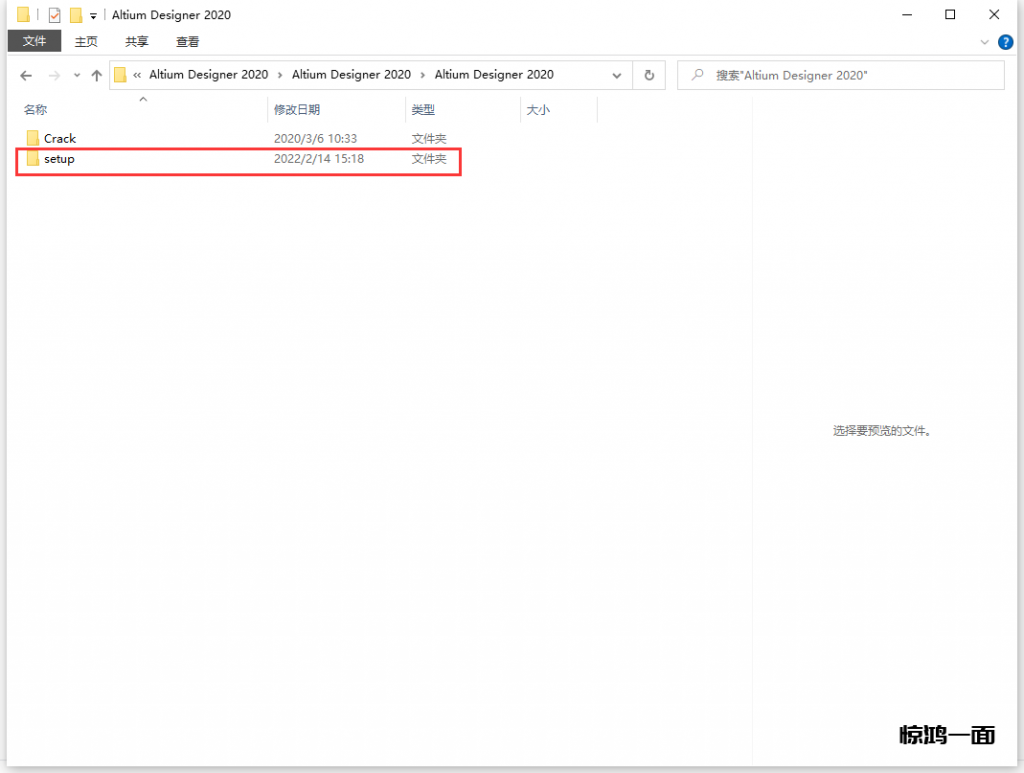
Task: Click the Up one level arrow
Action: pyautogui.click(x=96, y=75)
